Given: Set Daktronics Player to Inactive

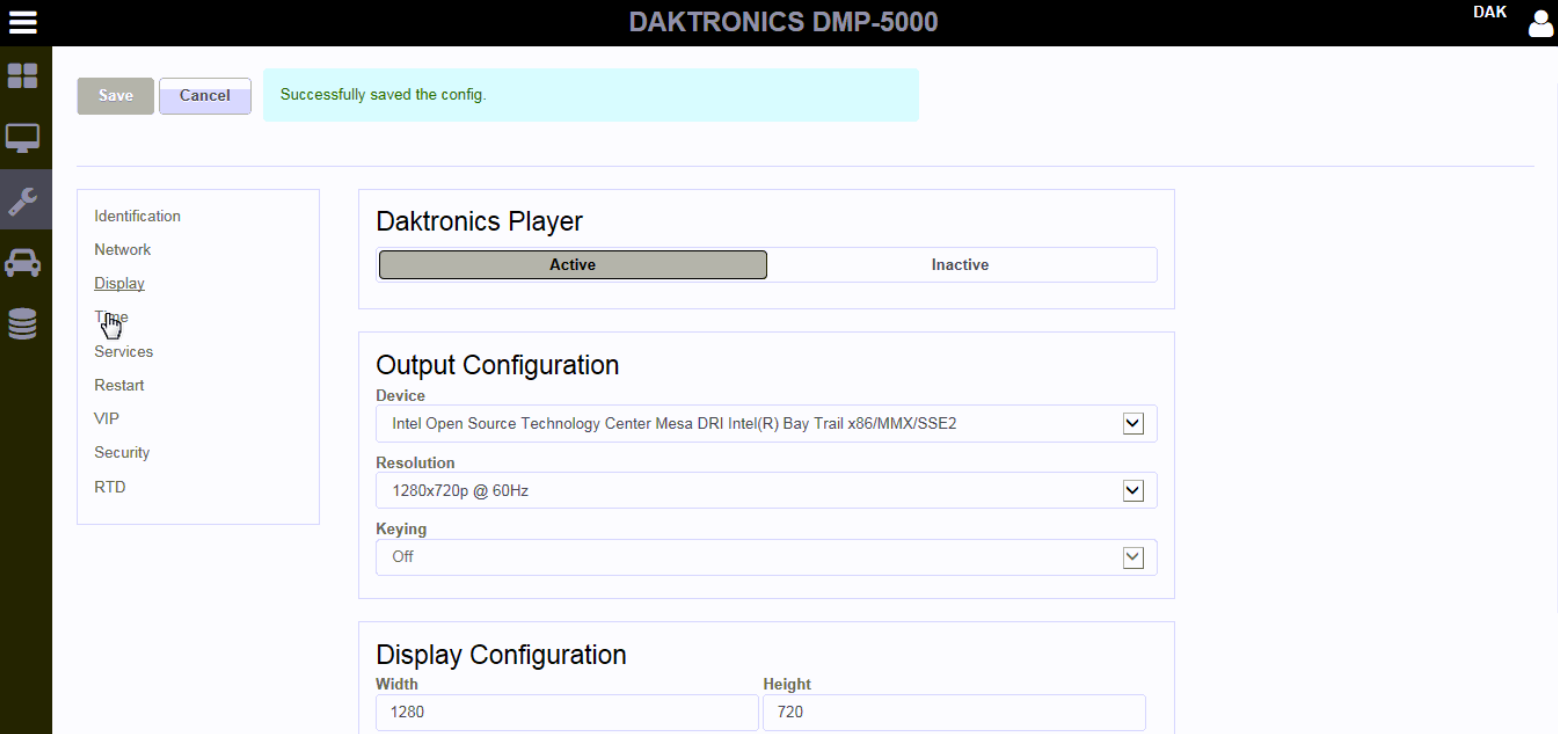Looking at the screenshot, I should (959, 264).
